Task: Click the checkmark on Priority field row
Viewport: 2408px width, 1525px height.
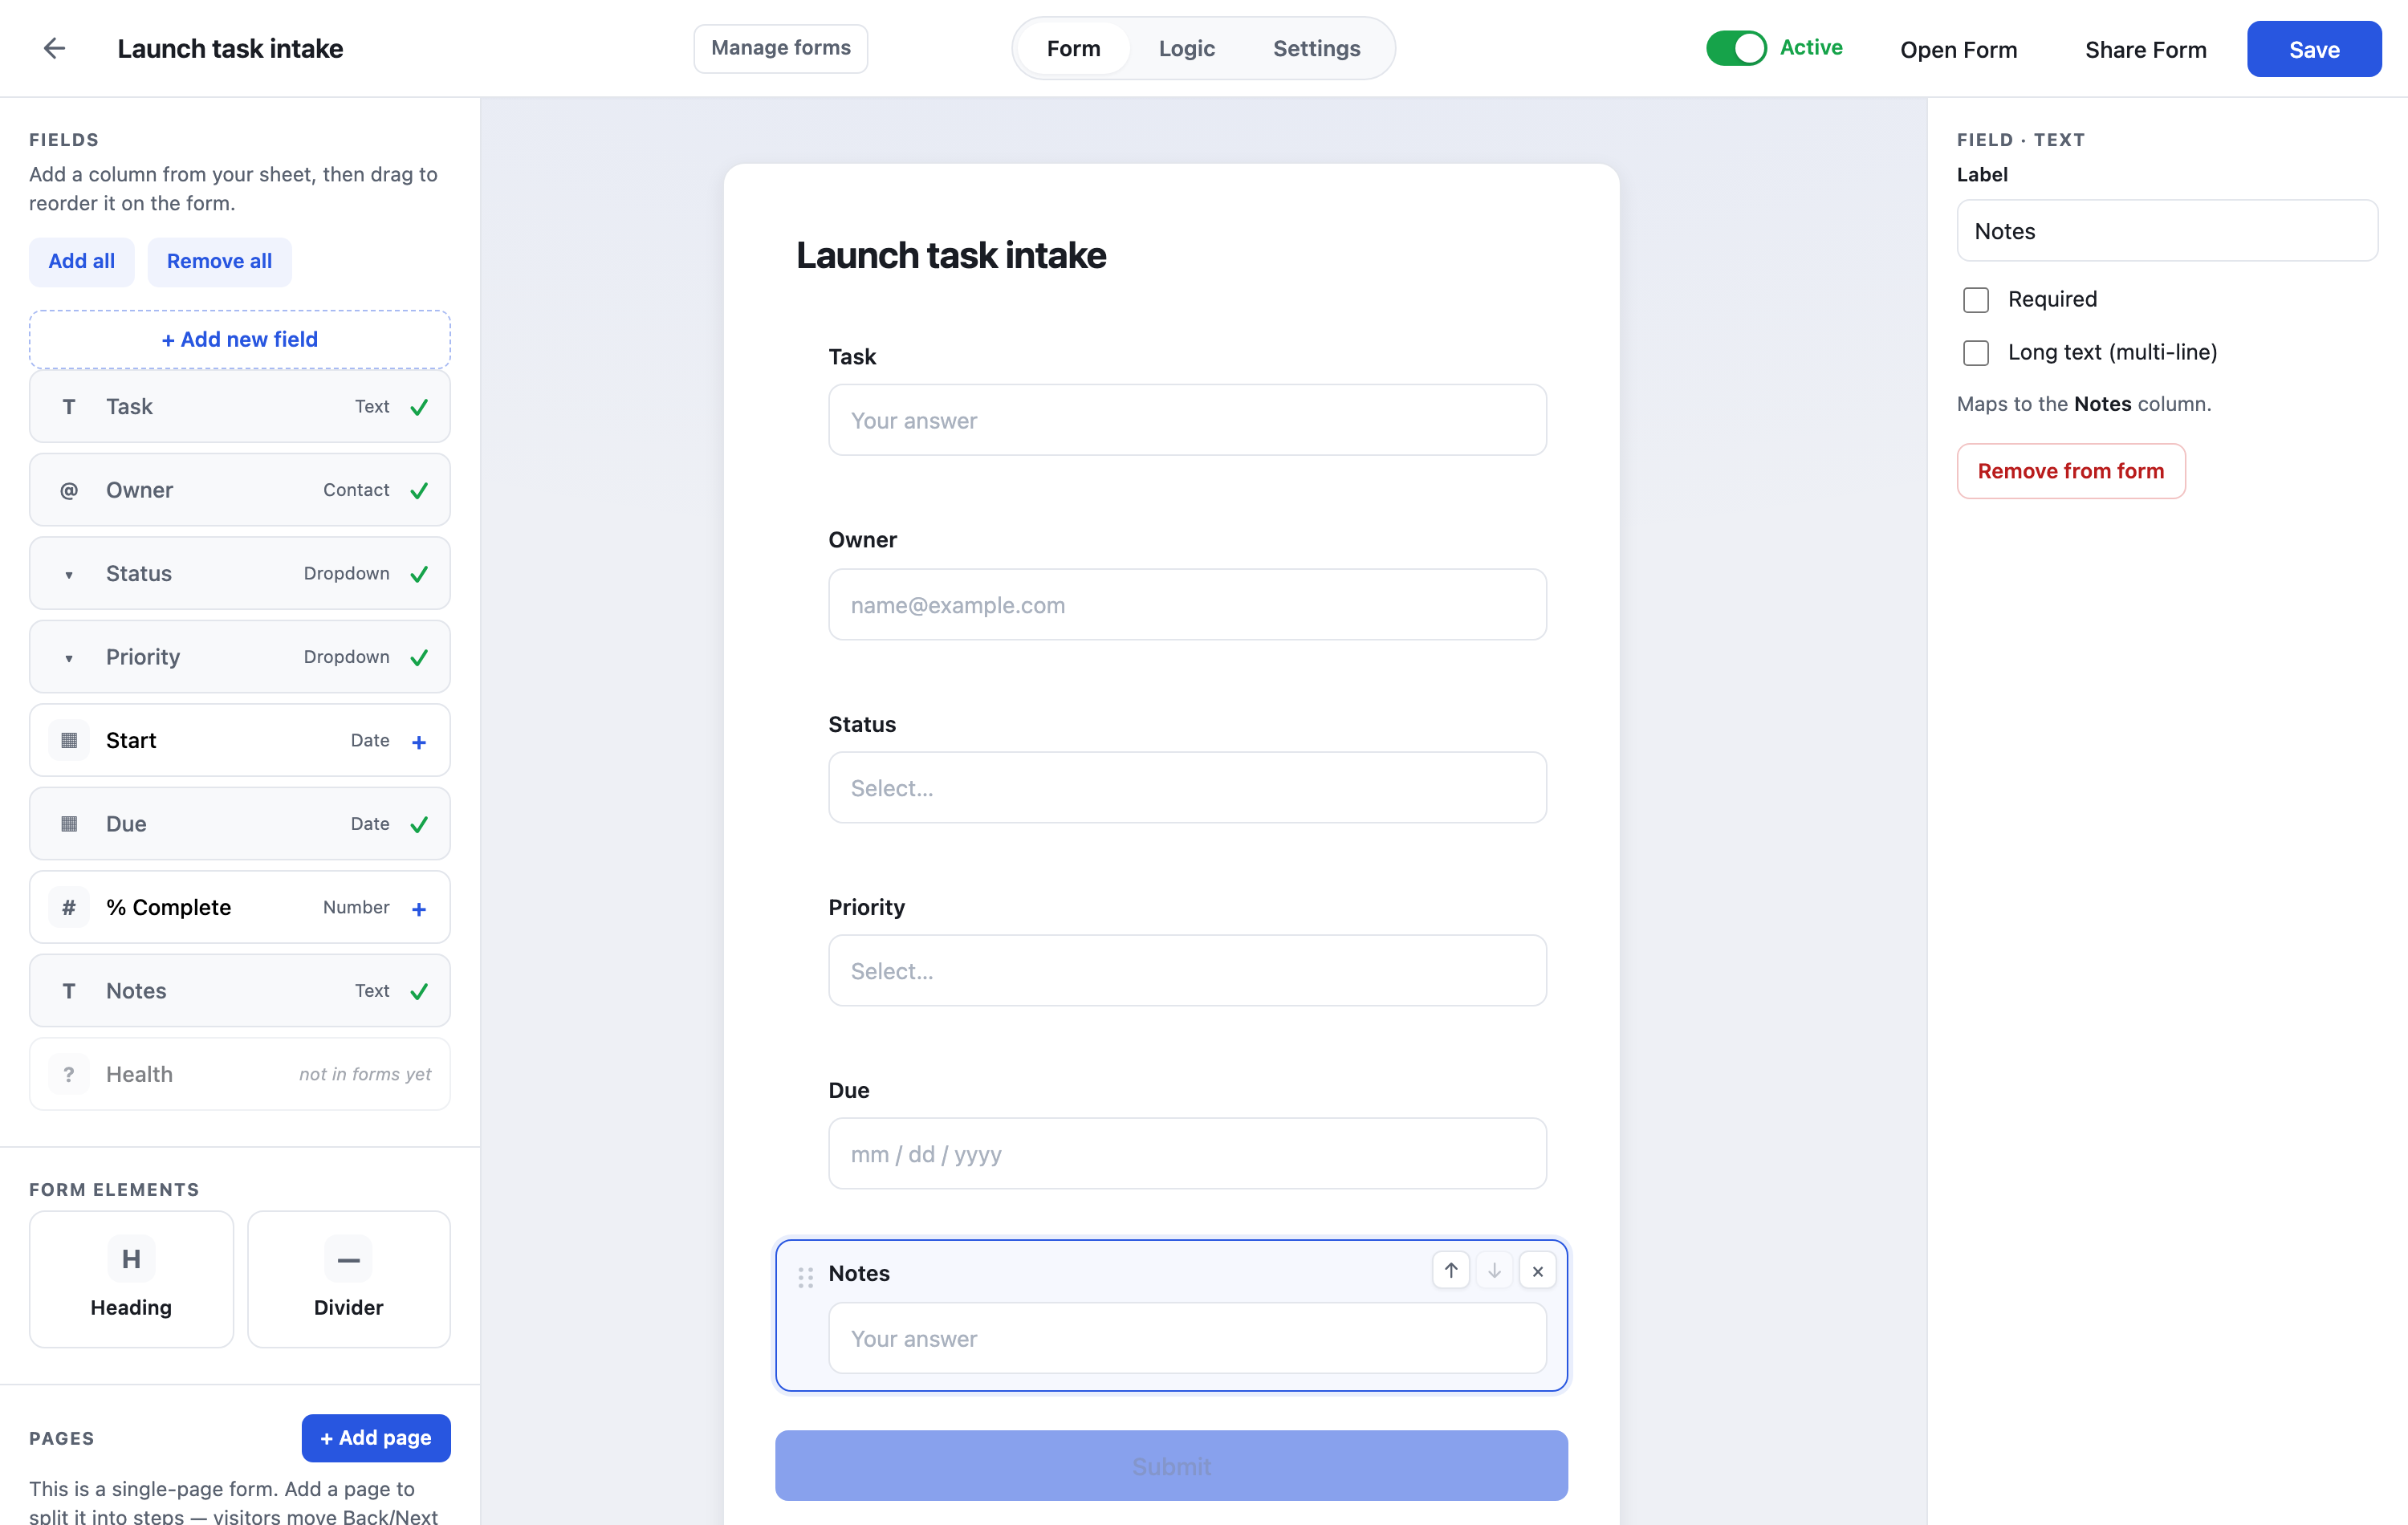Action: pyautogui.click(x=419, y=657)
